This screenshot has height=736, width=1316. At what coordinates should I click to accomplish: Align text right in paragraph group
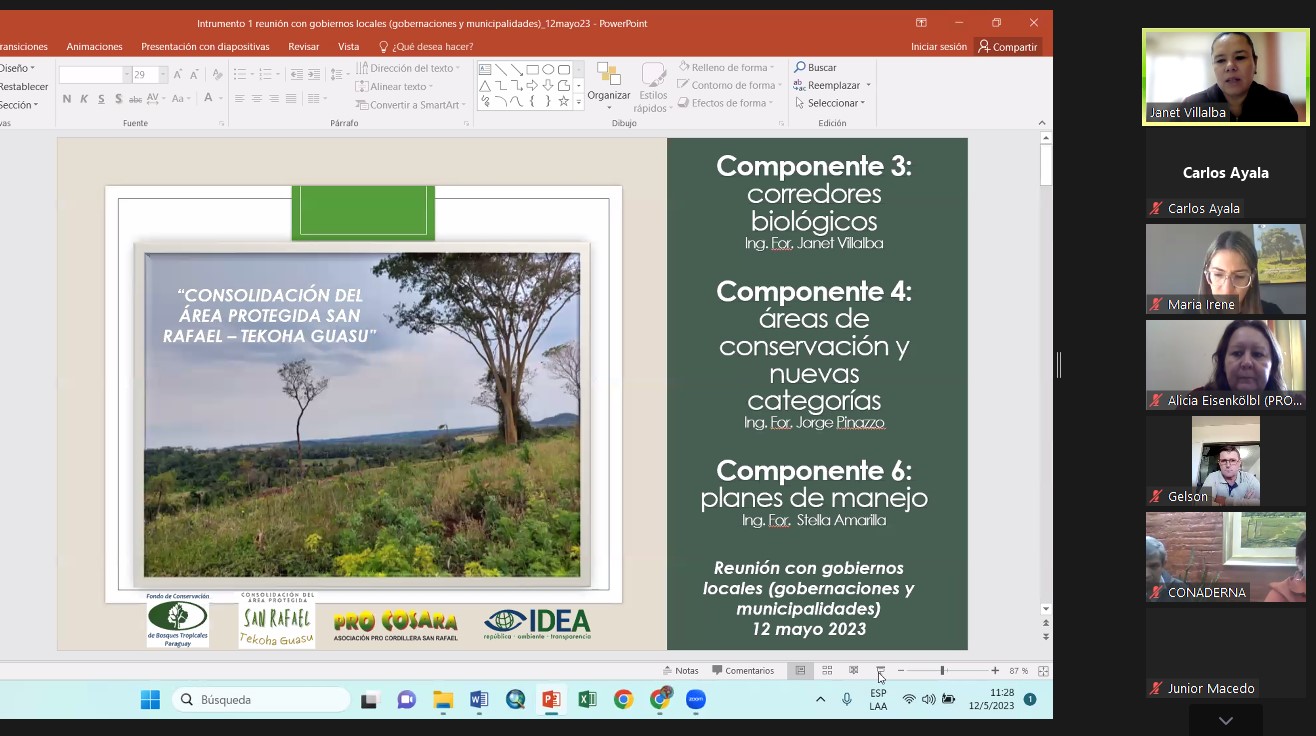pyautogui.click(x=273, y=98)
